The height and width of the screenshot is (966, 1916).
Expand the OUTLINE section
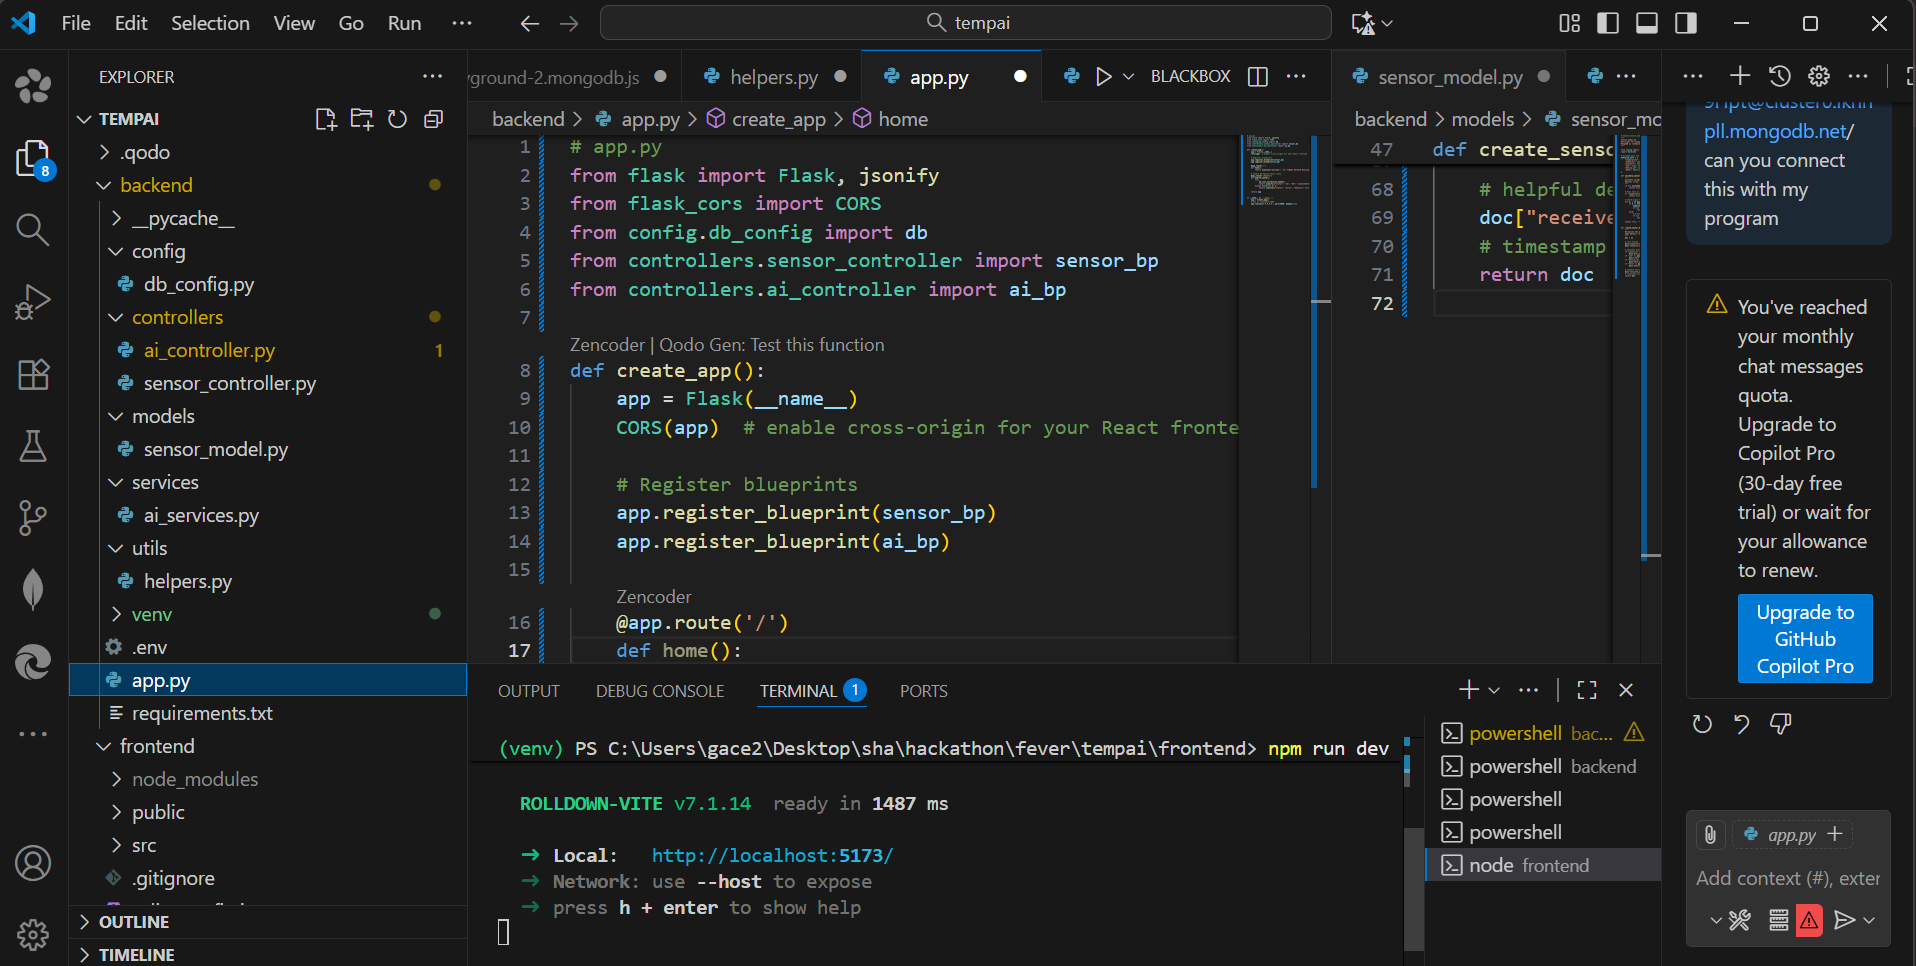coord(133,922)
